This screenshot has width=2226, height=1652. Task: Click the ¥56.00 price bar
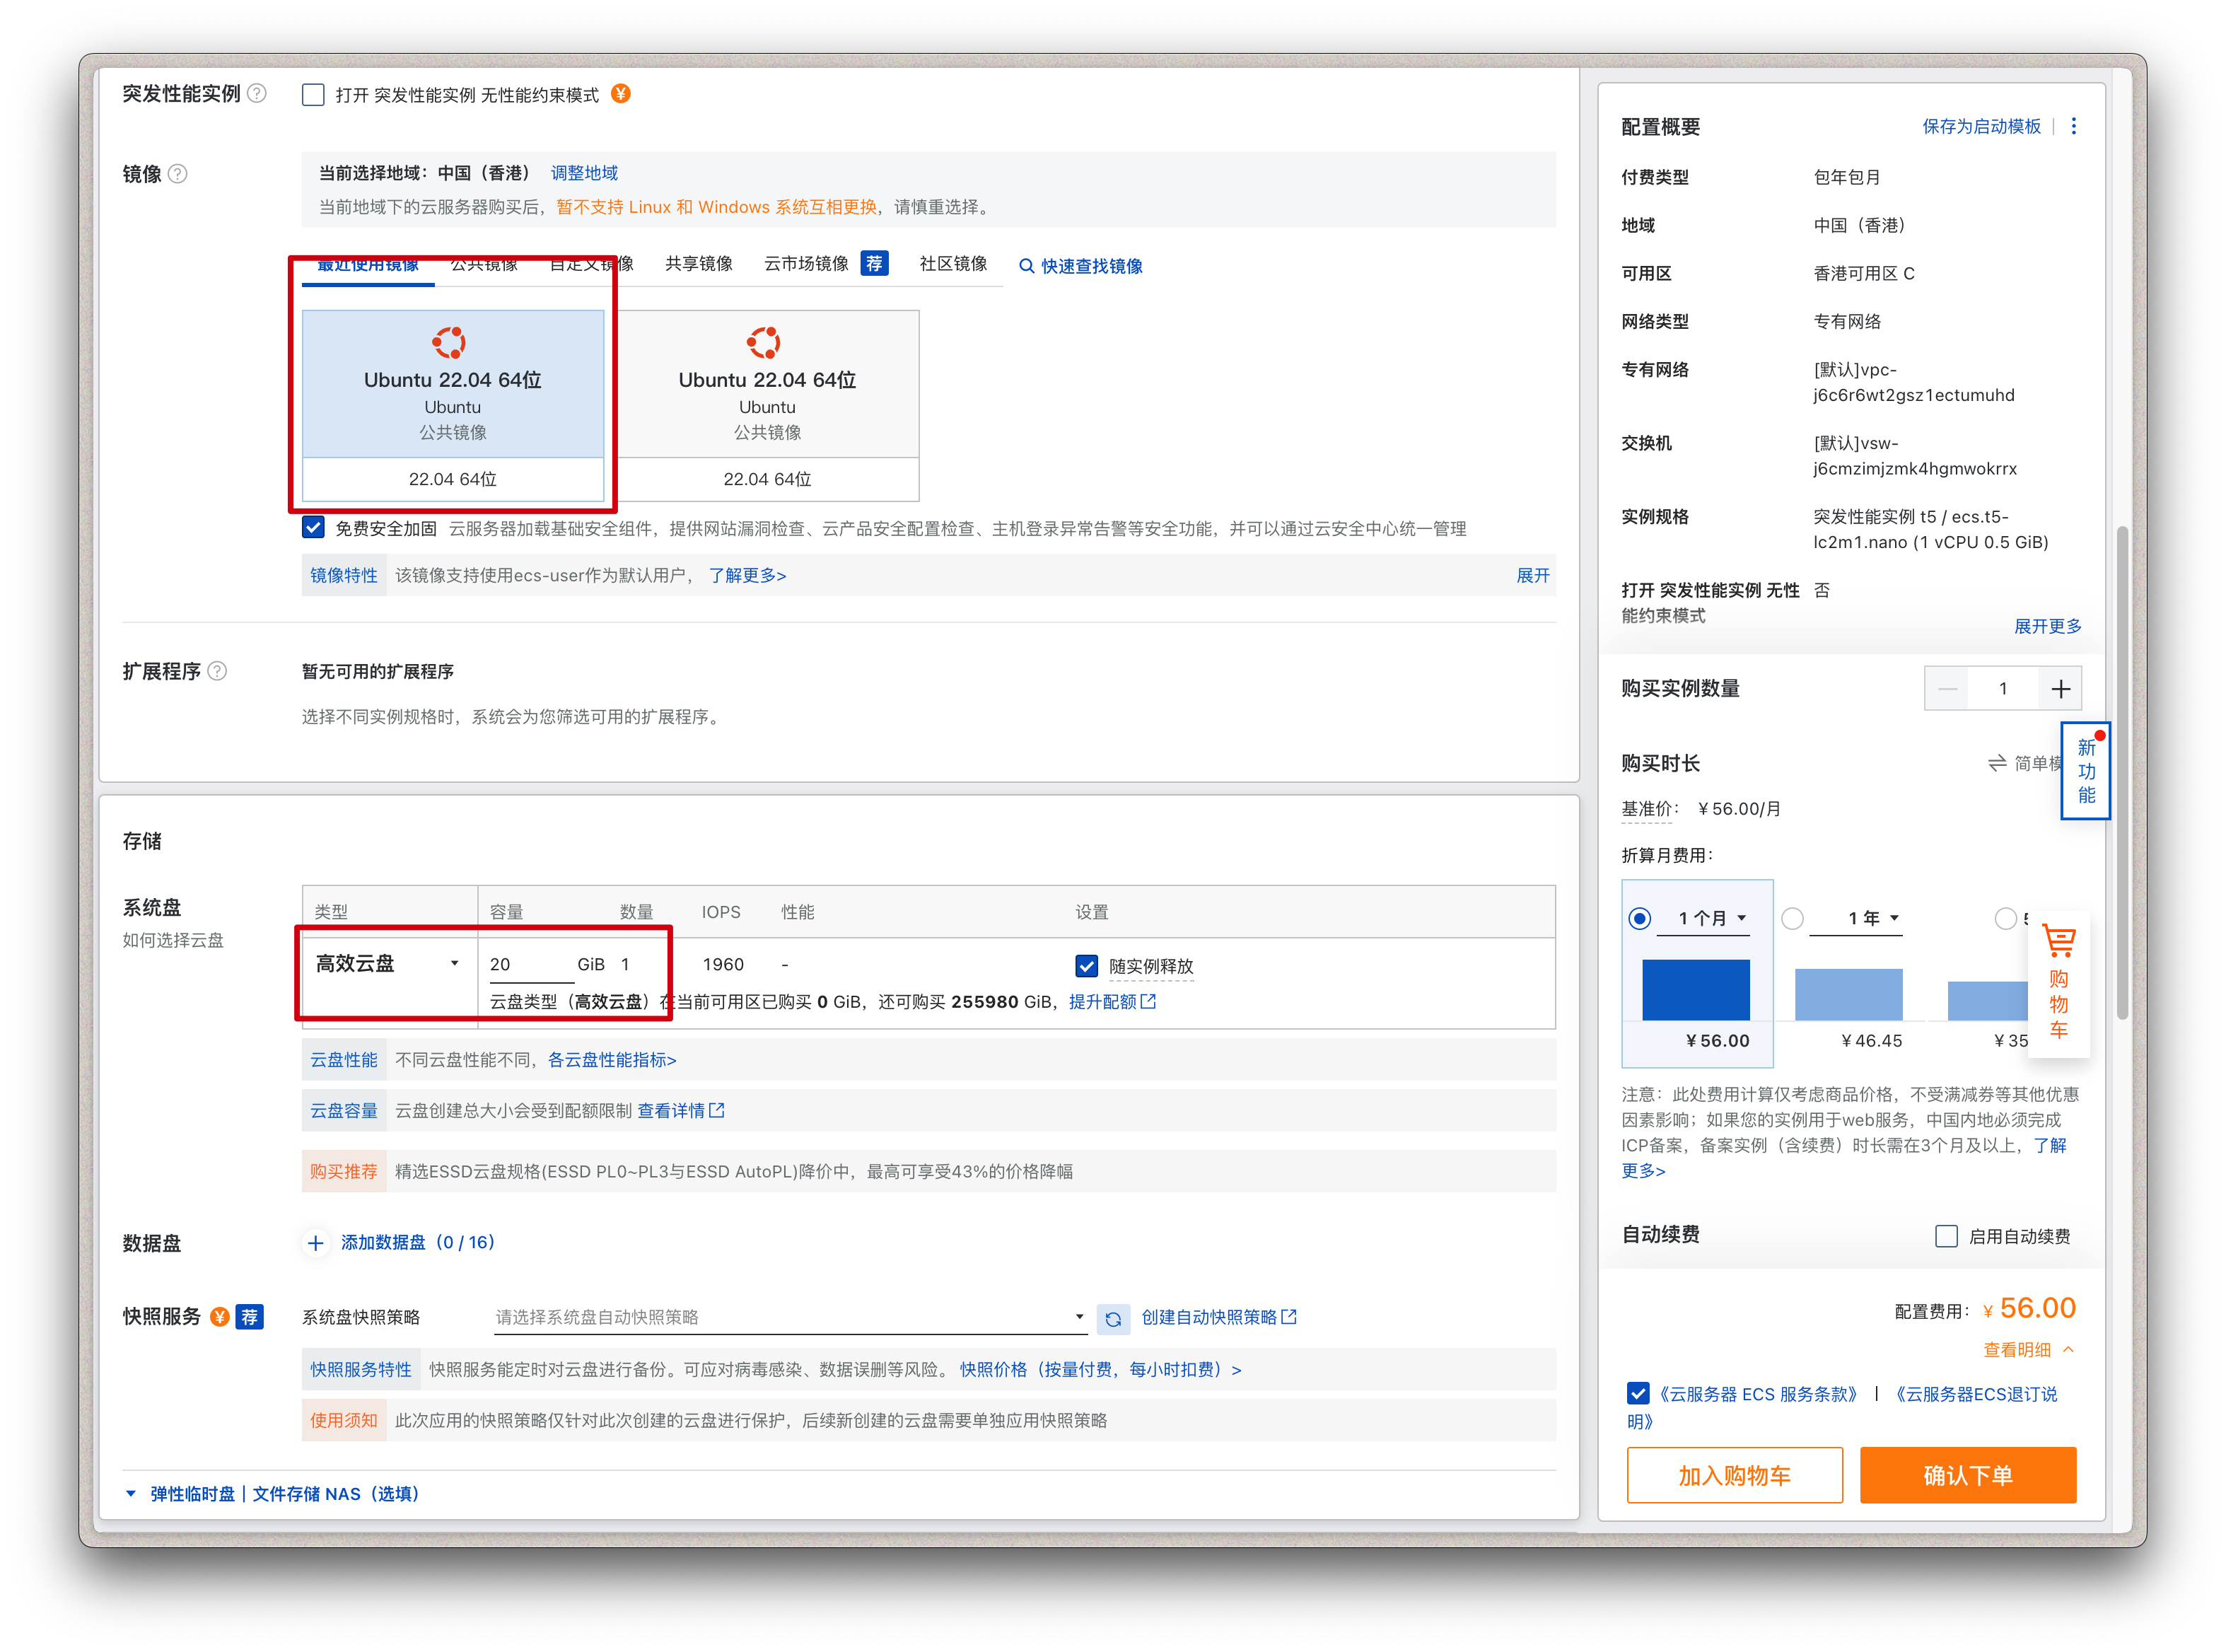tap(1695, 989)
